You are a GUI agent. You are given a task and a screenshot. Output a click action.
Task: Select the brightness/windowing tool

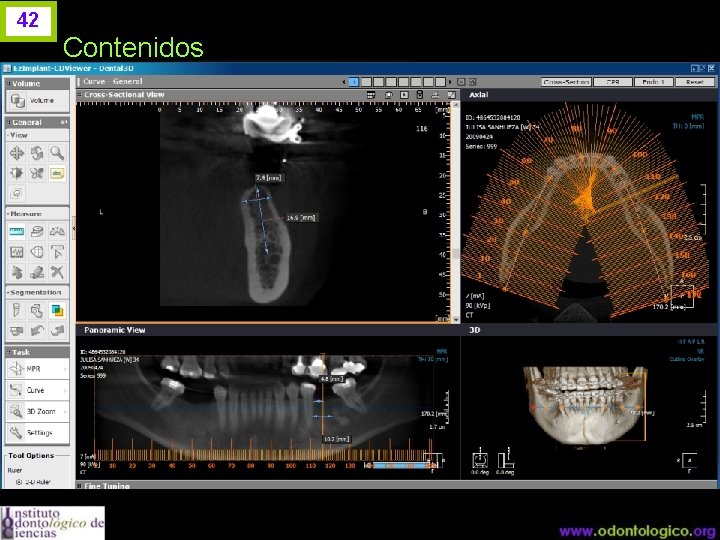(17, 173)
